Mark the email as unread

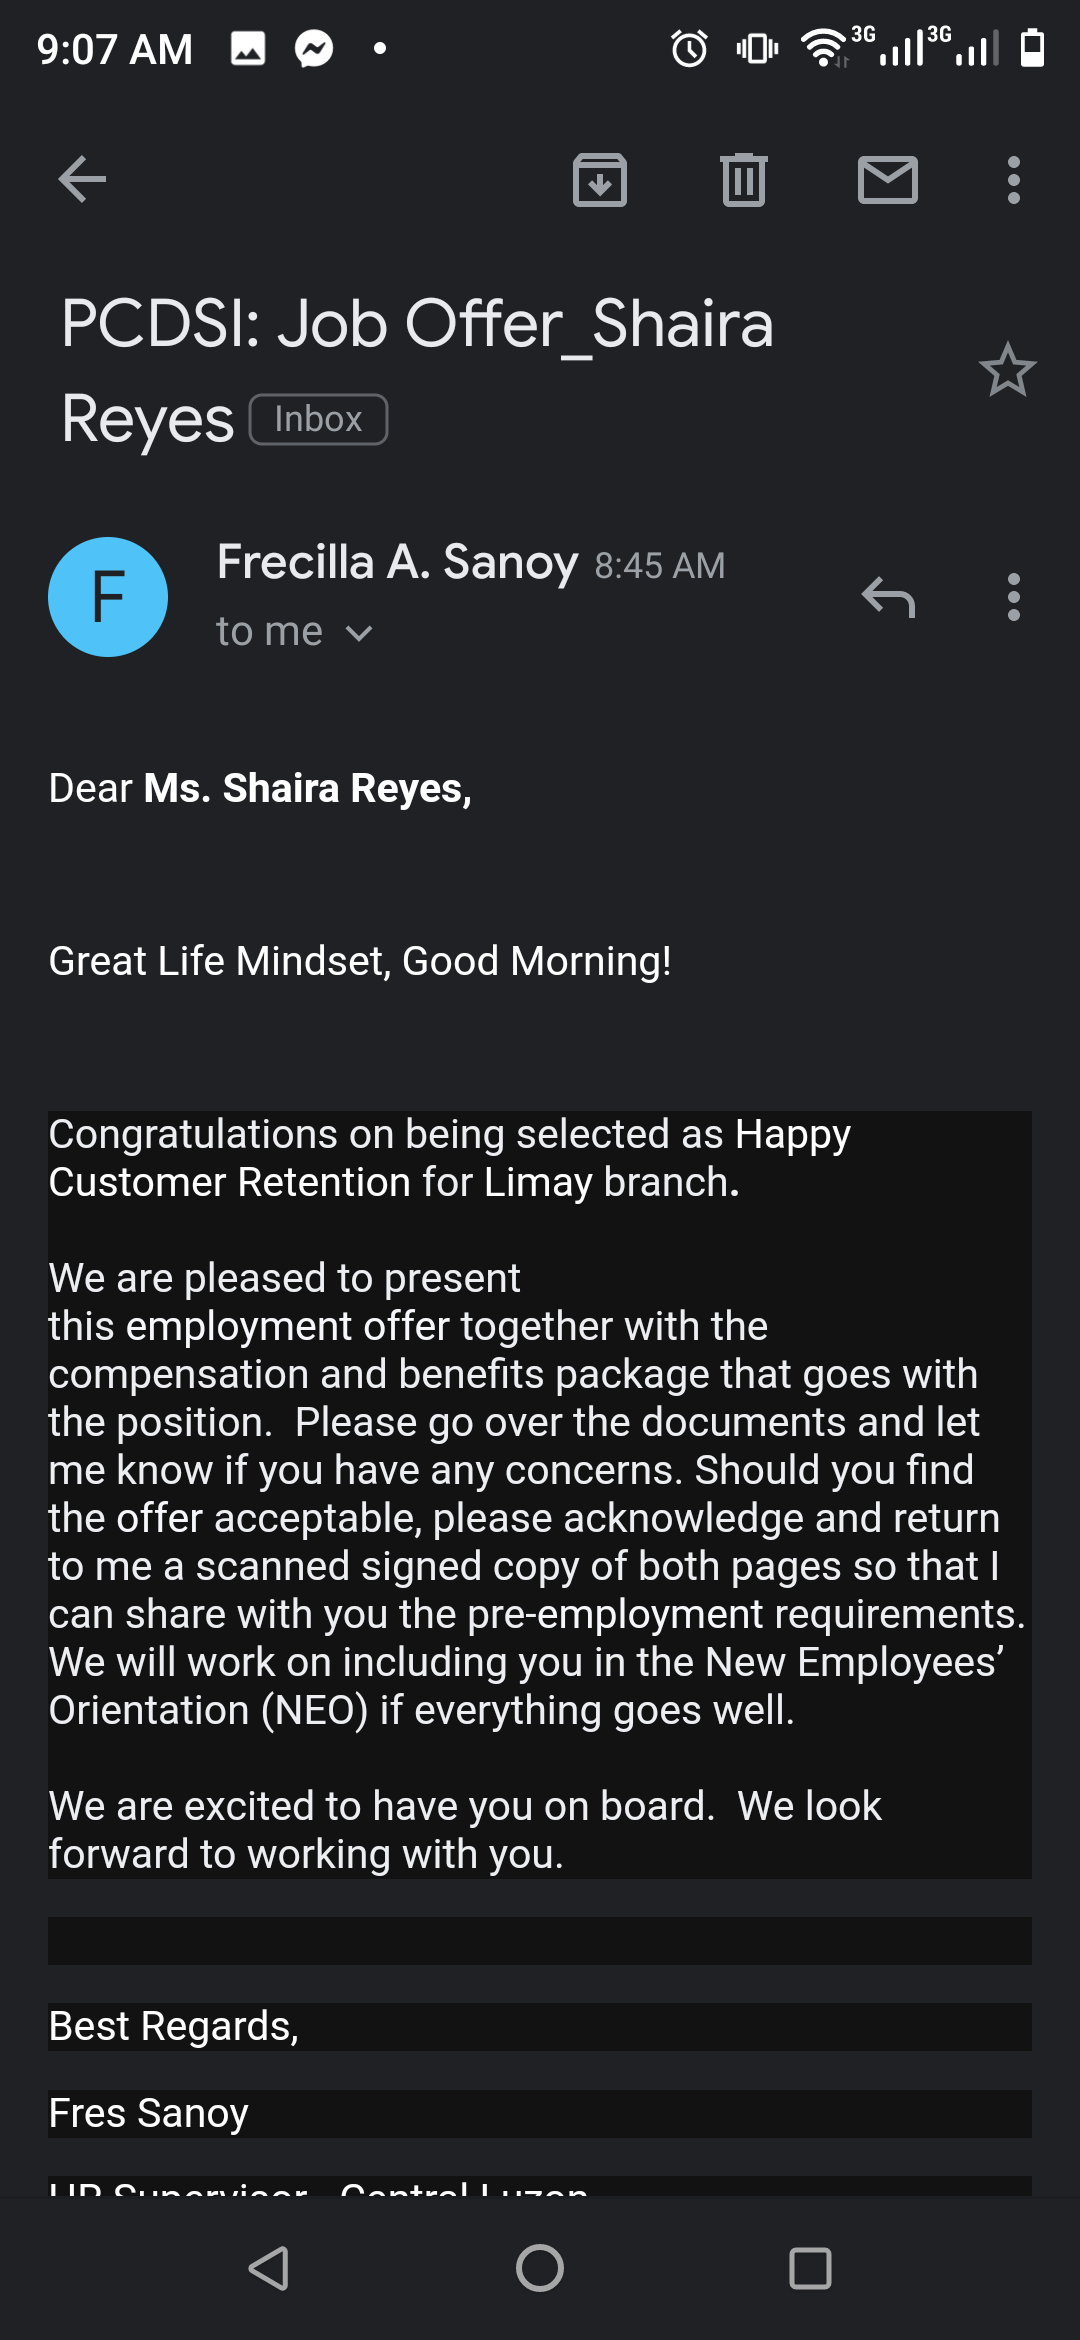click(x=888, y=180)
